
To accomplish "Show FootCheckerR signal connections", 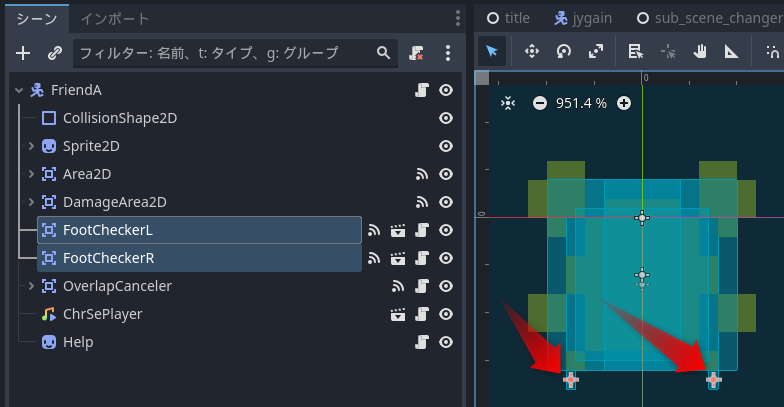I will point(374,258).
